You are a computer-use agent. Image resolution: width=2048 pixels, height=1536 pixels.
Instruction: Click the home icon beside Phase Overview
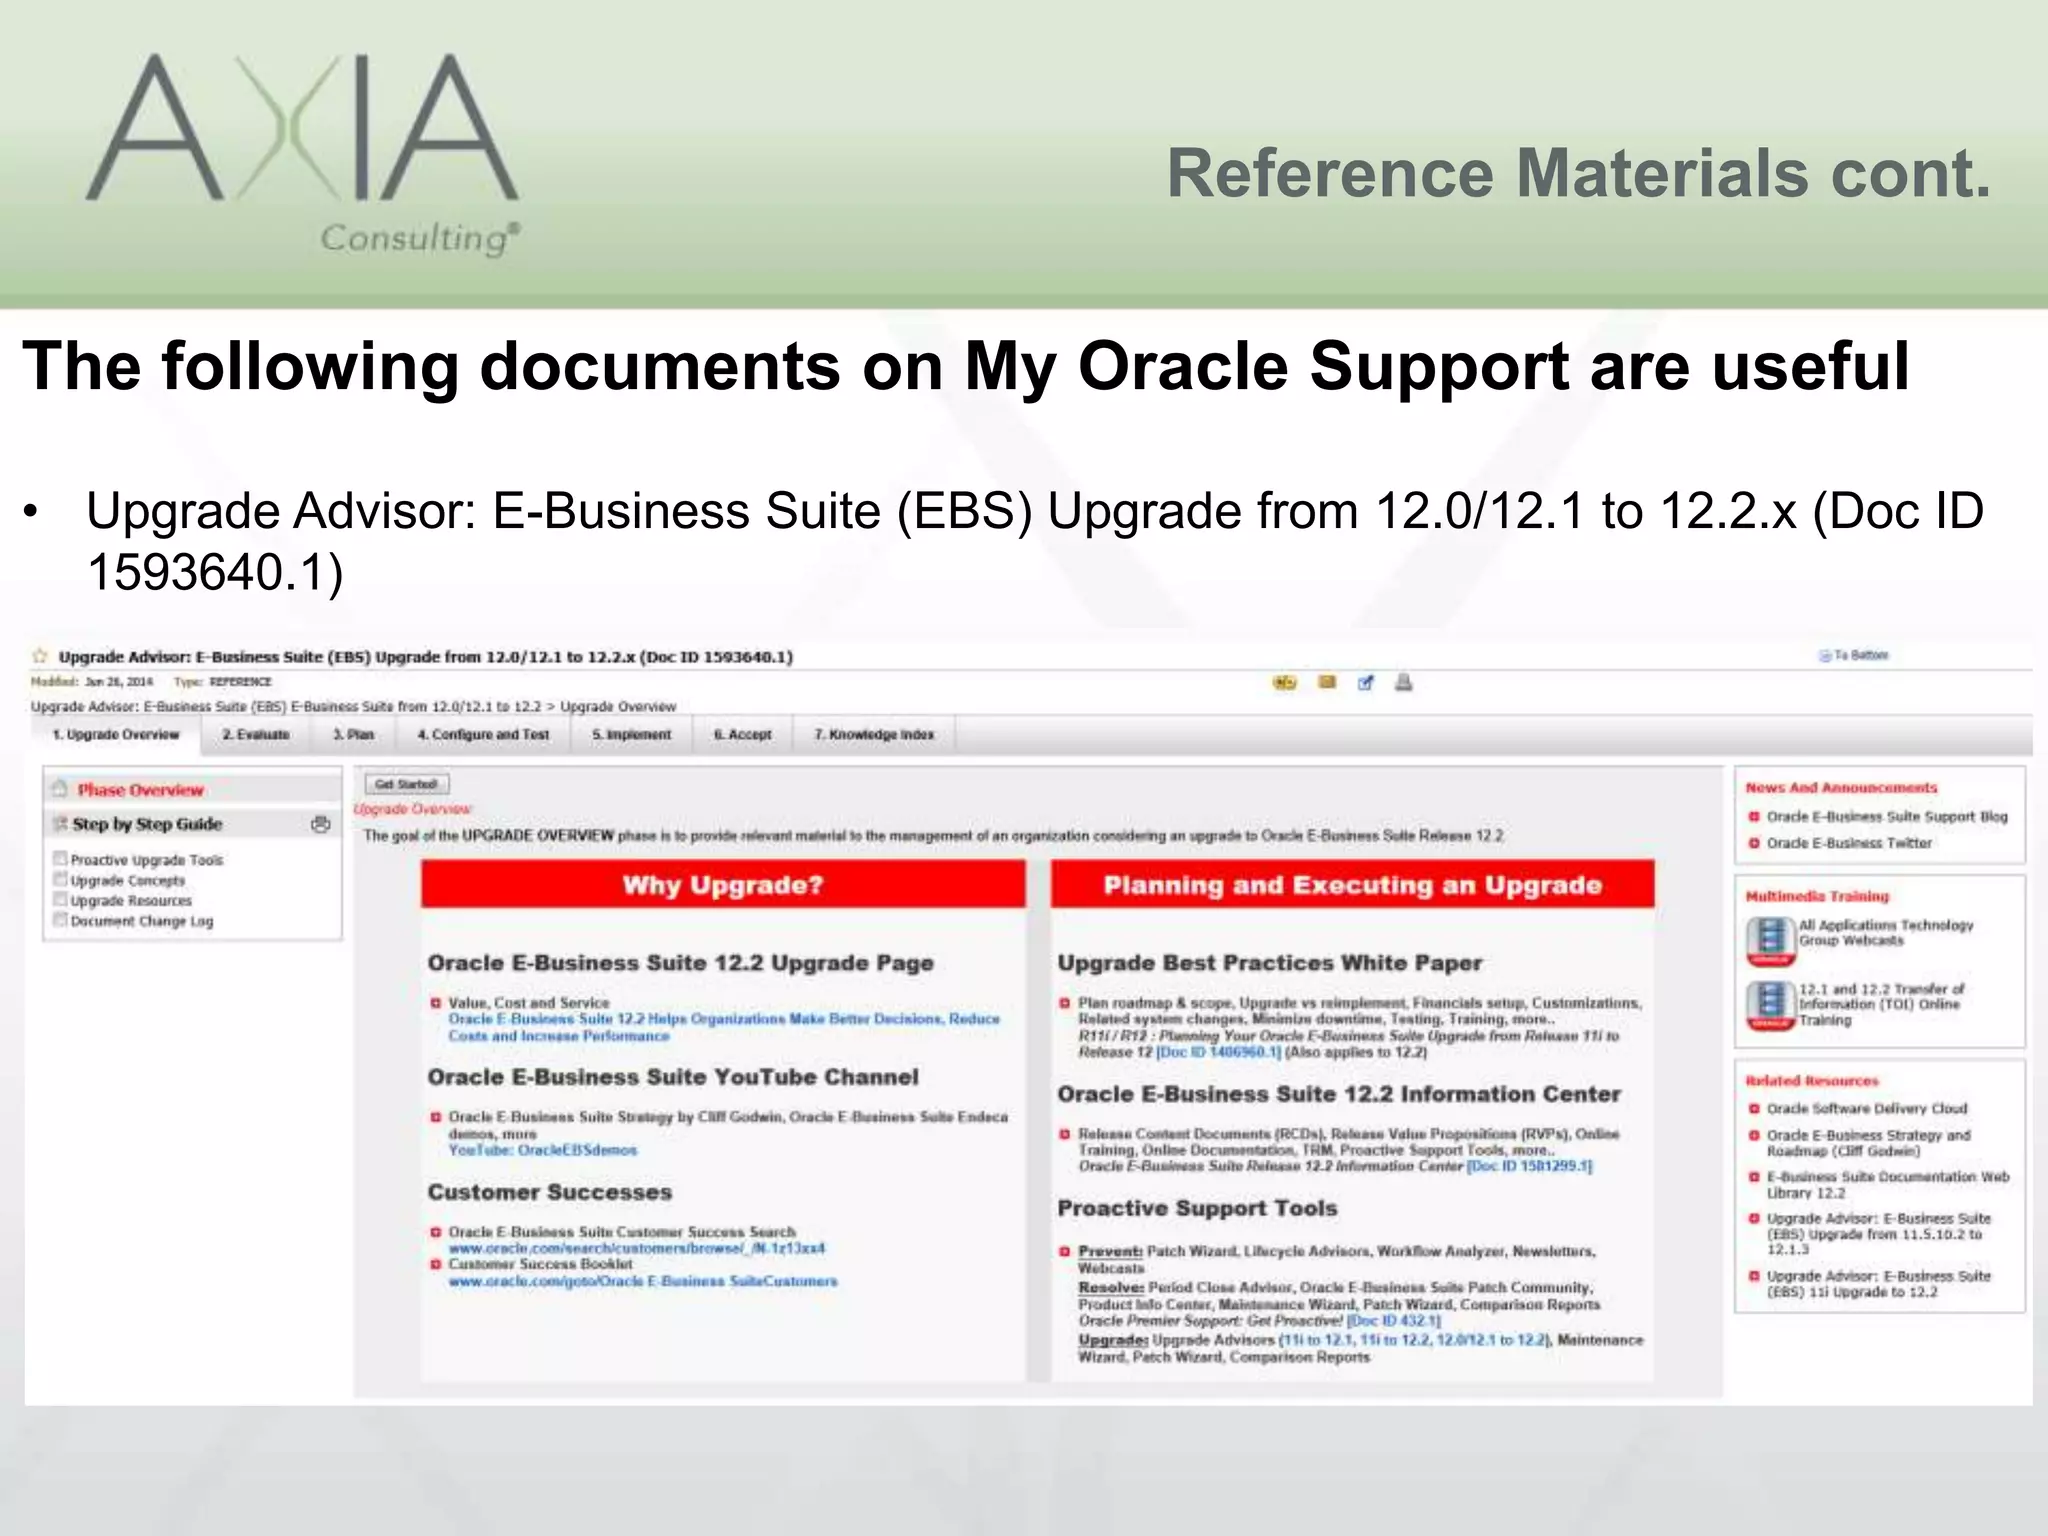pos(61,789)
